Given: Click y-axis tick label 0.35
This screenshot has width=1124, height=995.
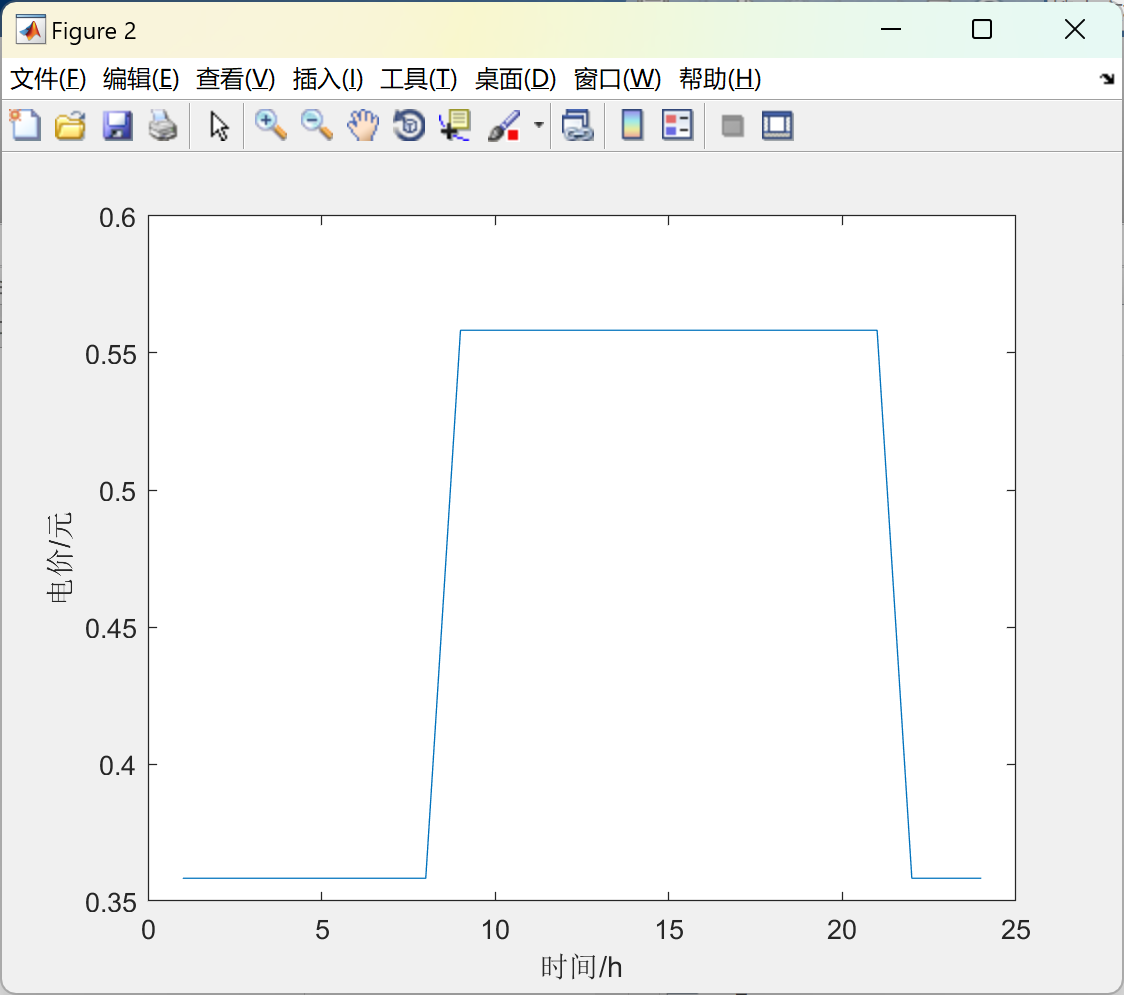Looking at the screenshot, I should coord(110,903).
